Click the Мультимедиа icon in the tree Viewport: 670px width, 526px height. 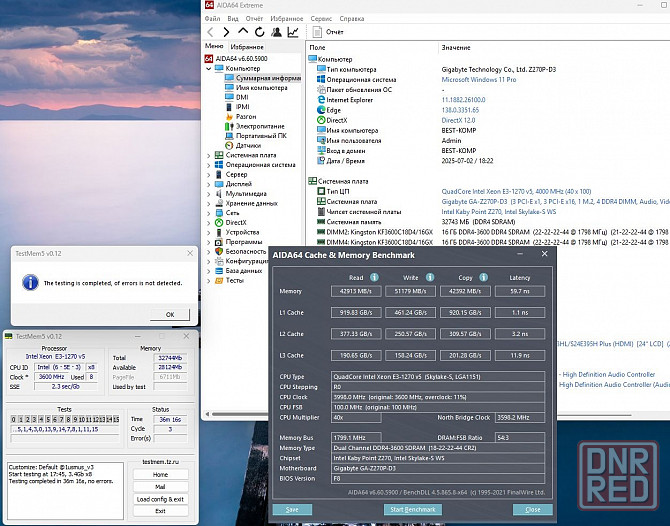tap(219, 194)
